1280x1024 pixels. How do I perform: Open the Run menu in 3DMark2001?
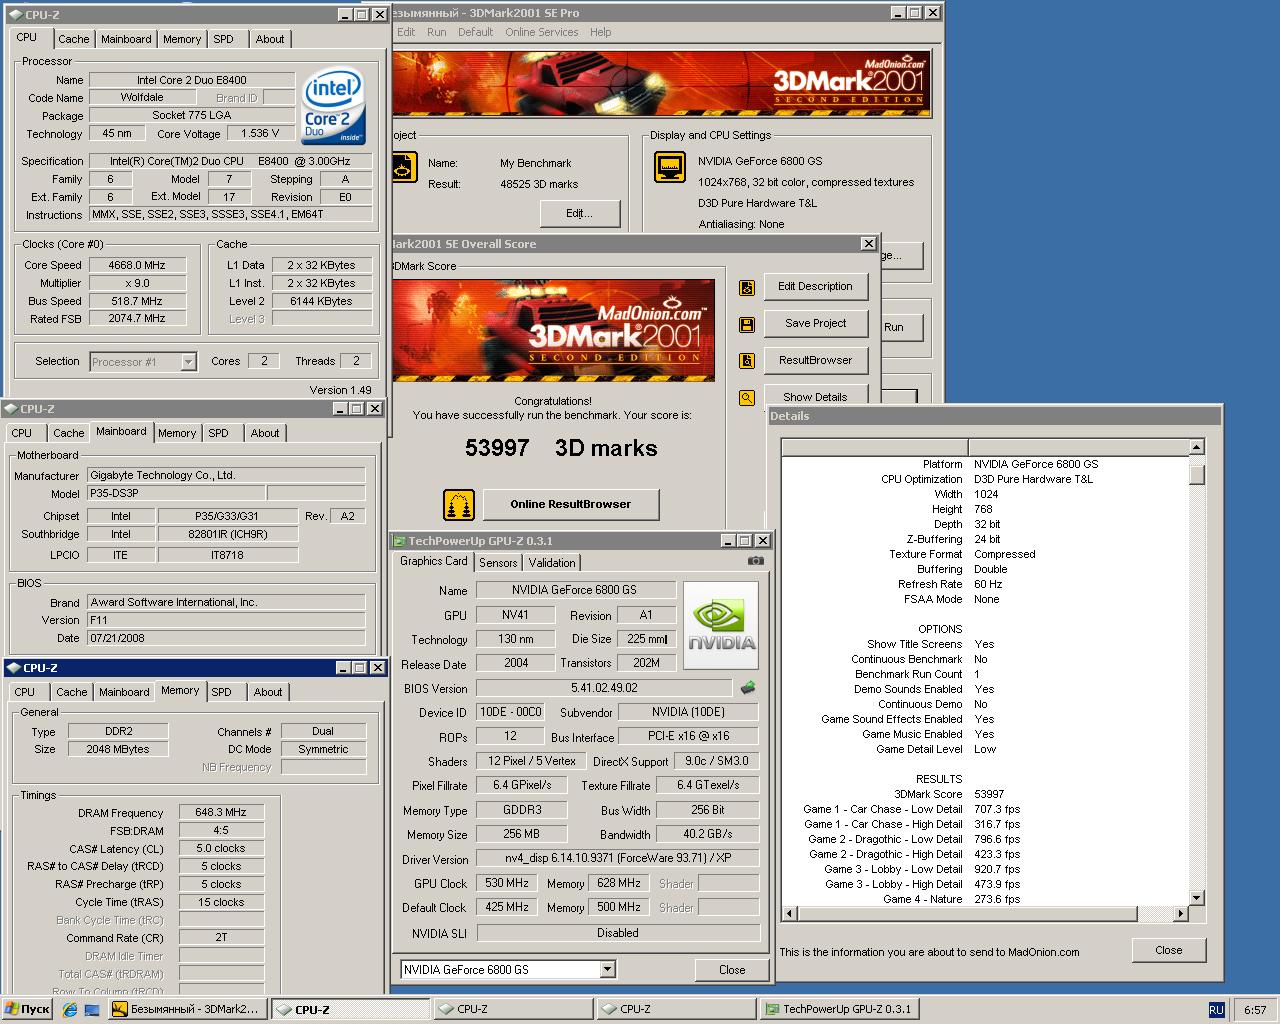pyautogui.click(x=437, y=32)
